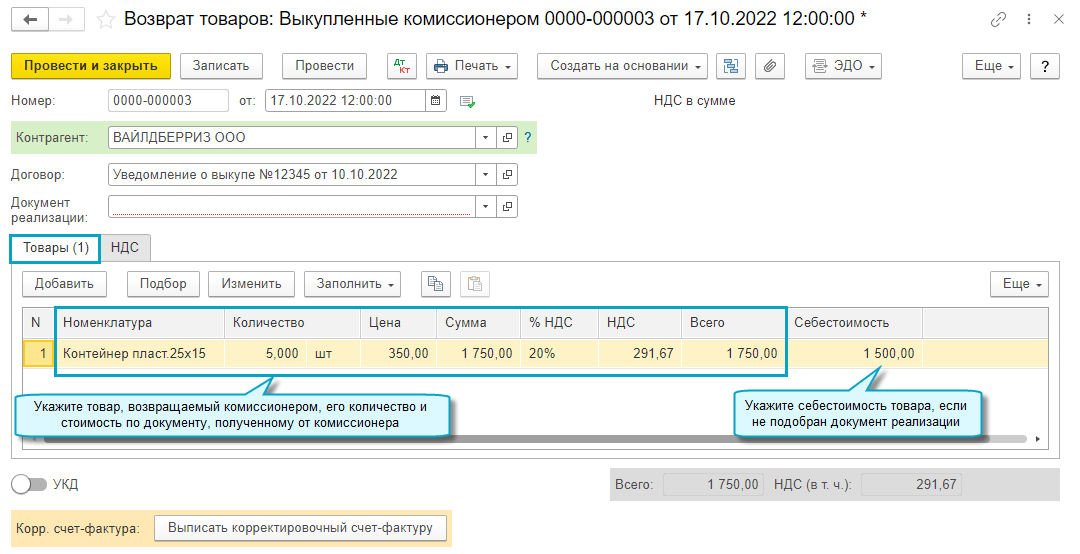Screen dimensions: 1080x554
Task: Click the Документ реализации input field
Action: 290,207
